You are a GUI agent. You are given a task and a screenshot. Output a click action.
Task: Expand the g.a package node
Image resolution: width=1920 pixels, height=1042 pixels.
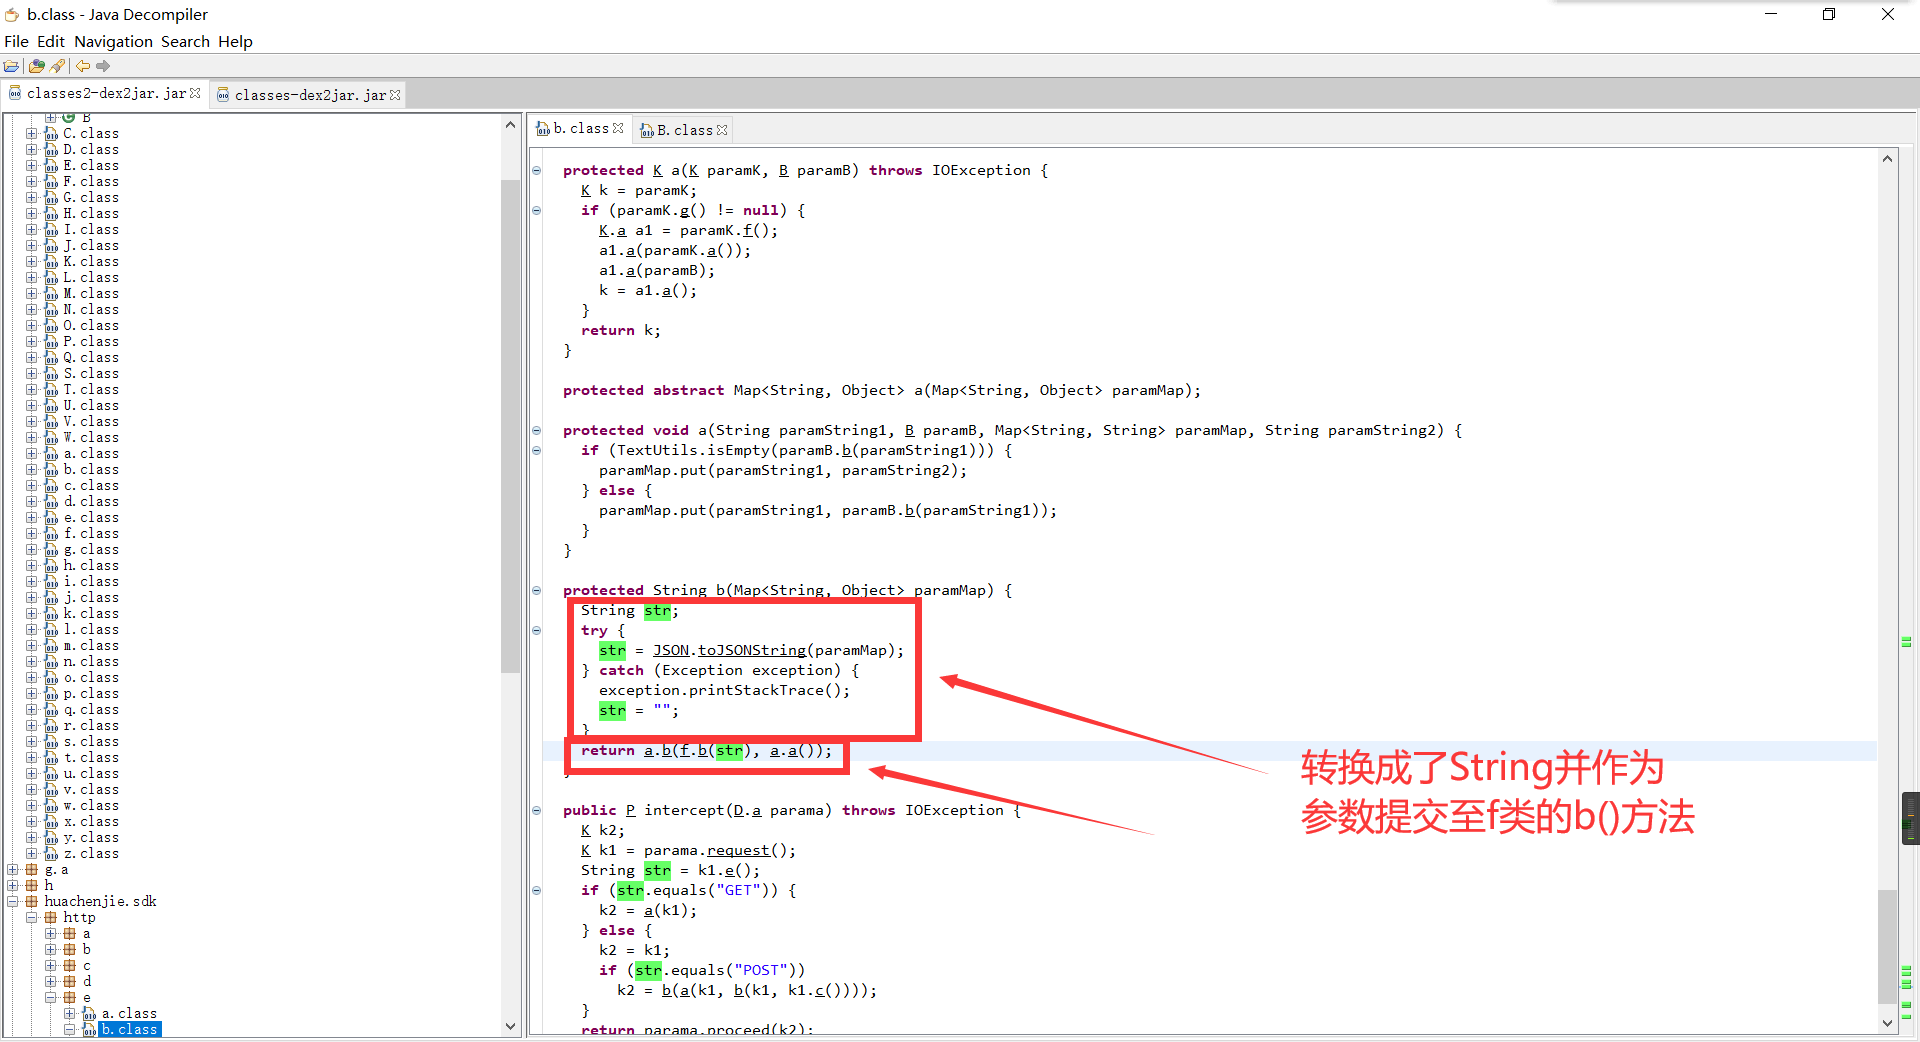[x=13, y=869]
